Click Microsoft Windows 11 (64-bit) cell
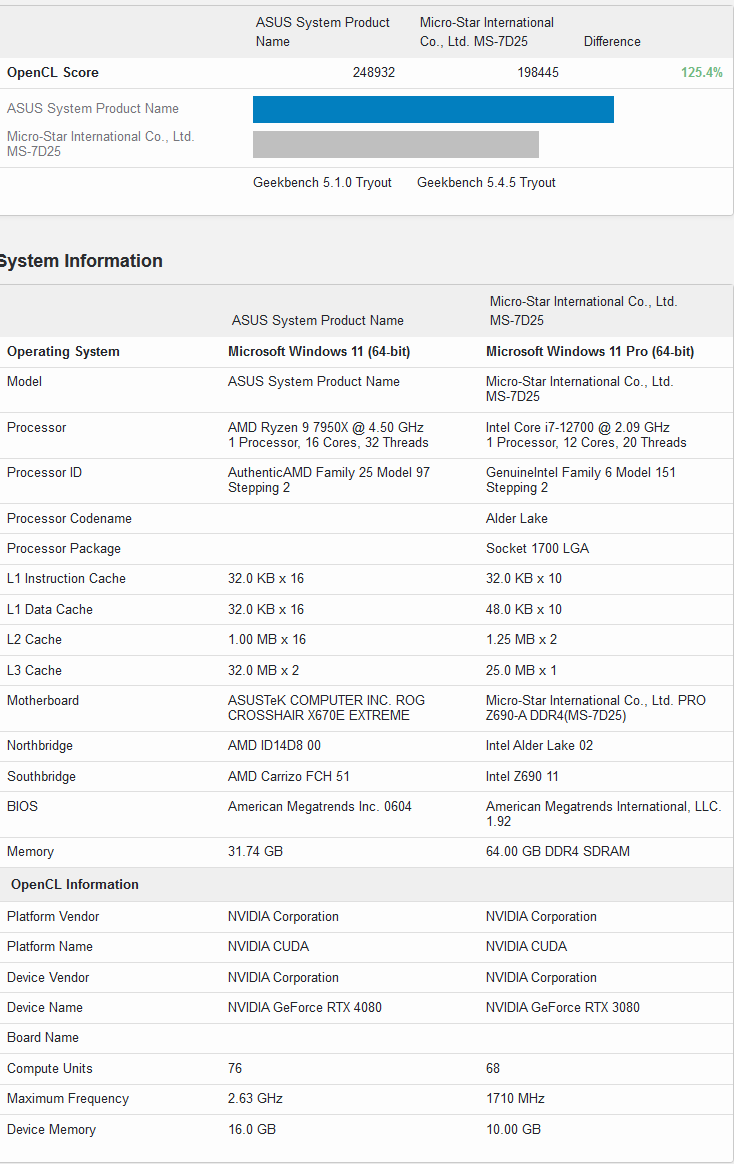The height and width of the screenshot is (1164, 734). click(x=319, y=352)
